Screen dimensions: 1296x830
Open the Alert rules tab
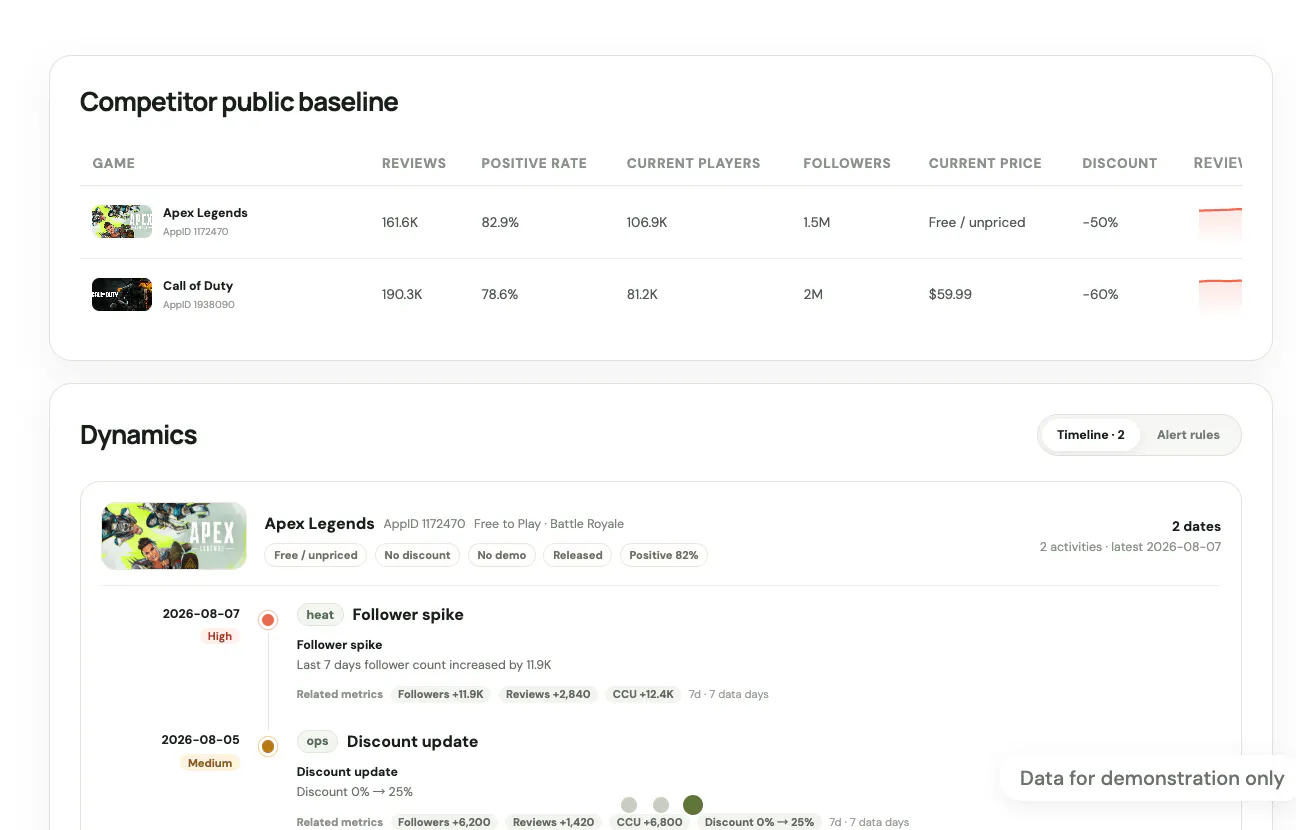(x=1188, y=435)
